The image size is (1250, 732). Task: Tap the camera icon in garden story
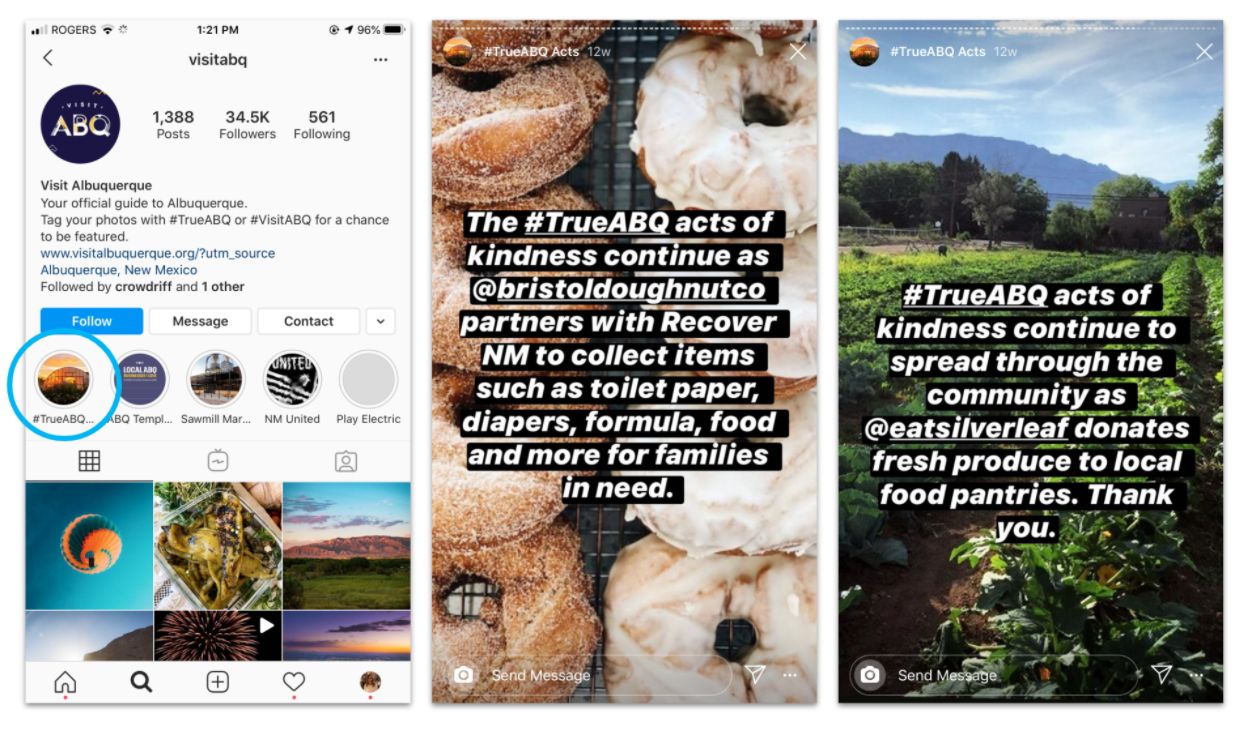[x=870, y=675]
